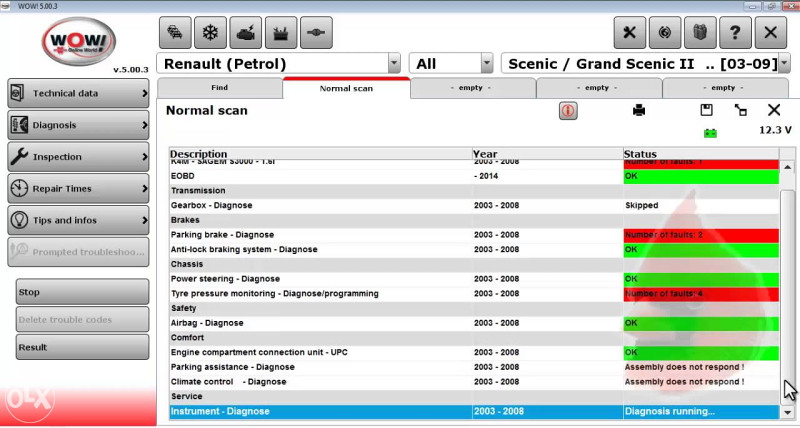
Task: Expand the Technical data menu arrow
Action: pyautogui.click(x=144, y=93)
